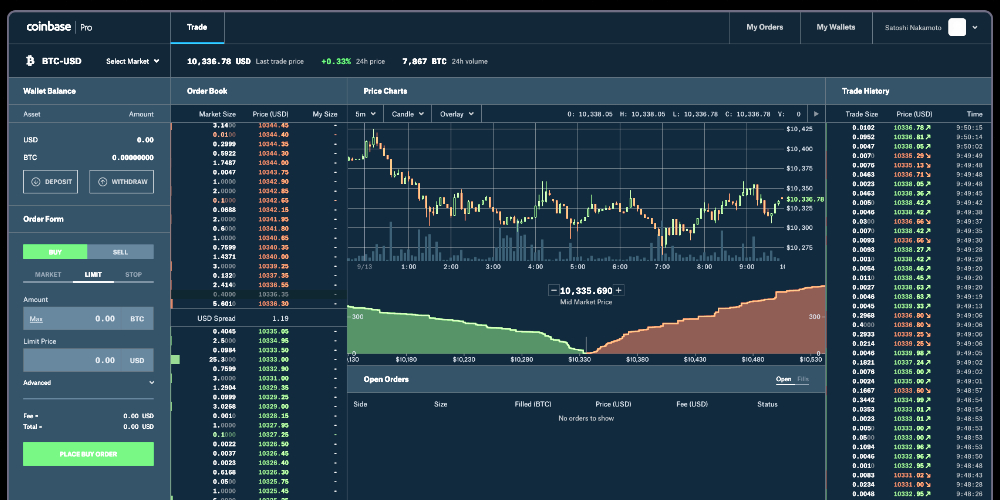1000x500 pixels.
Task: Increase mid market price aggregation with plus
Action: tap(618, 290)
